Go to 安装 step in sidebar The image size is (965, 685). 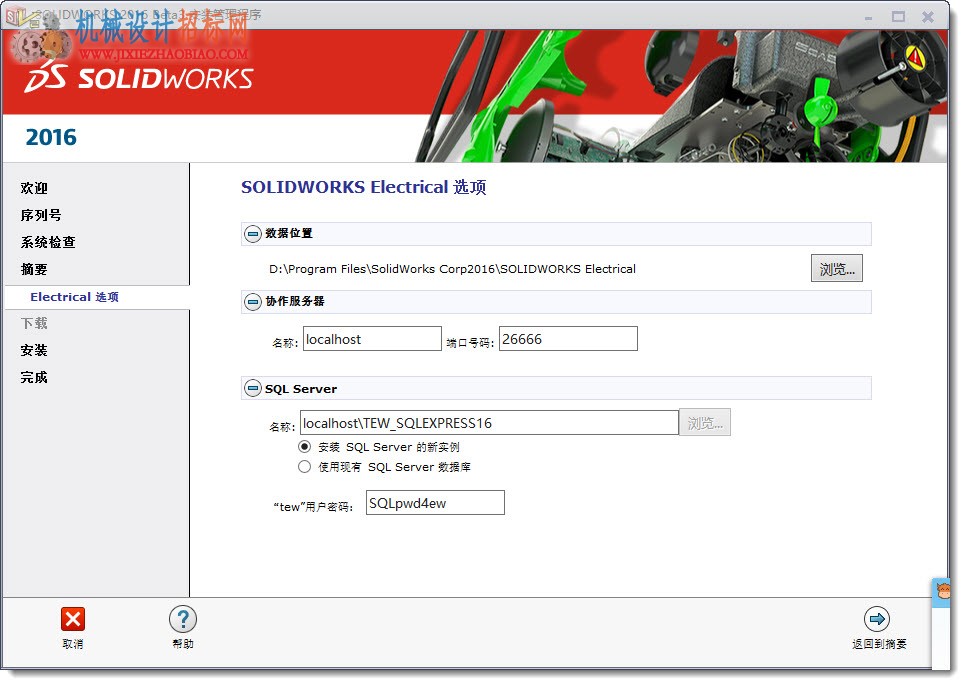coord(34,351)
